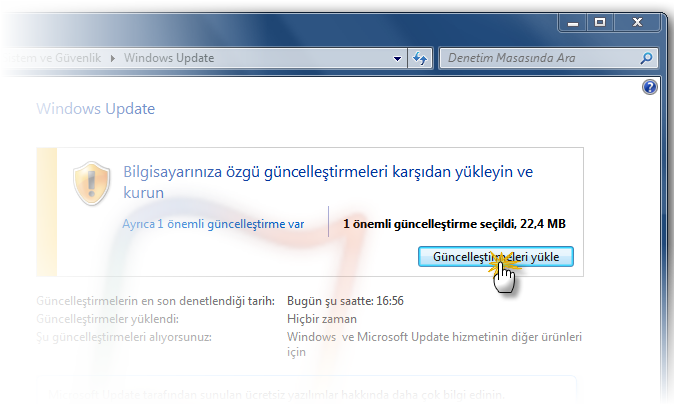Open the help question mark icon
The height and width of the screenshot is (405, 674).
[649, 87]
